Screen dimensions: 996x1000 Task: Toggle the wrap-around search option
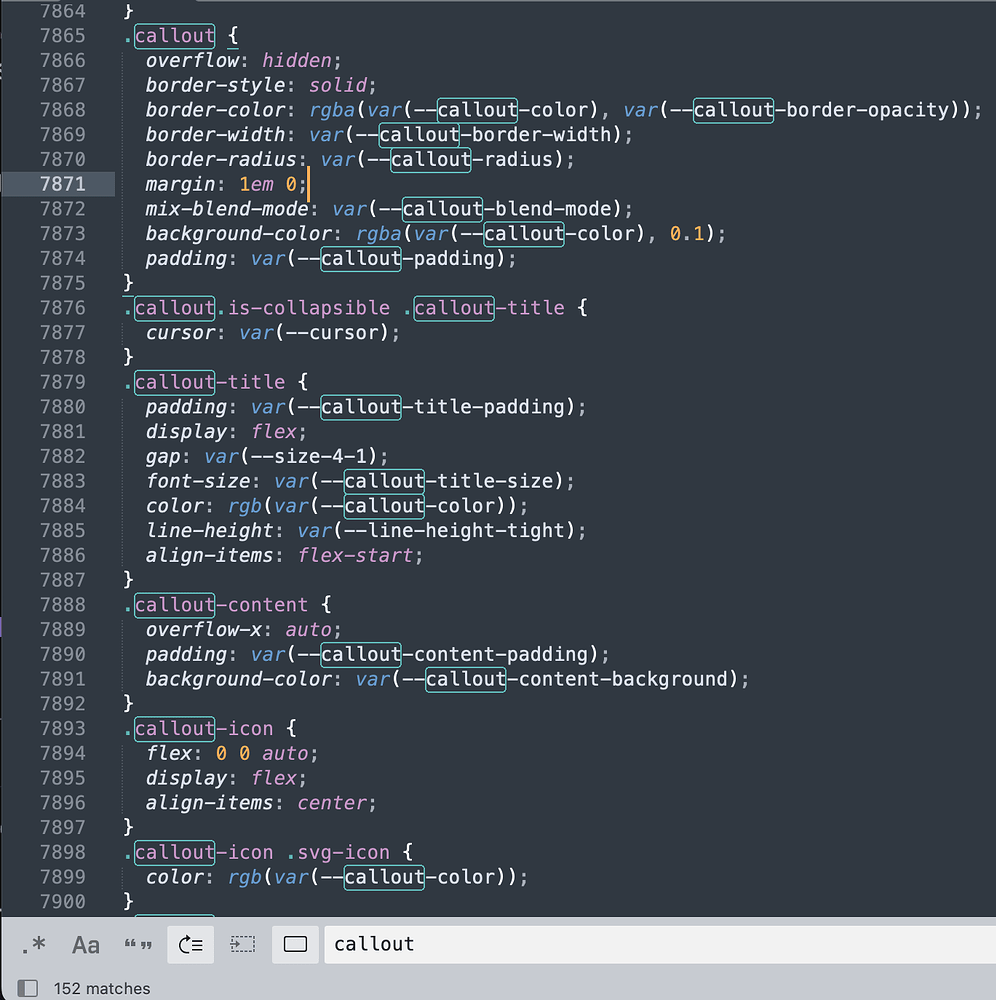click(x=190, y=944)
